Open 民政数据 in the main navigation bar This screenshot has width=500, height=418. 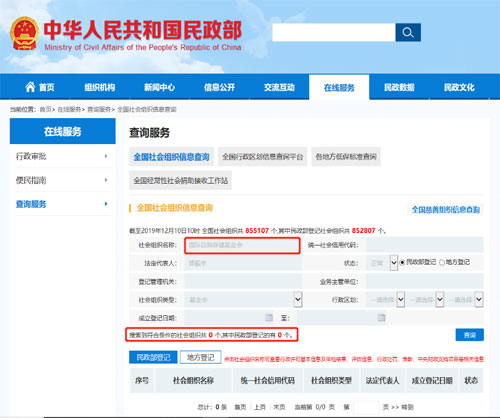coord(399,87)
